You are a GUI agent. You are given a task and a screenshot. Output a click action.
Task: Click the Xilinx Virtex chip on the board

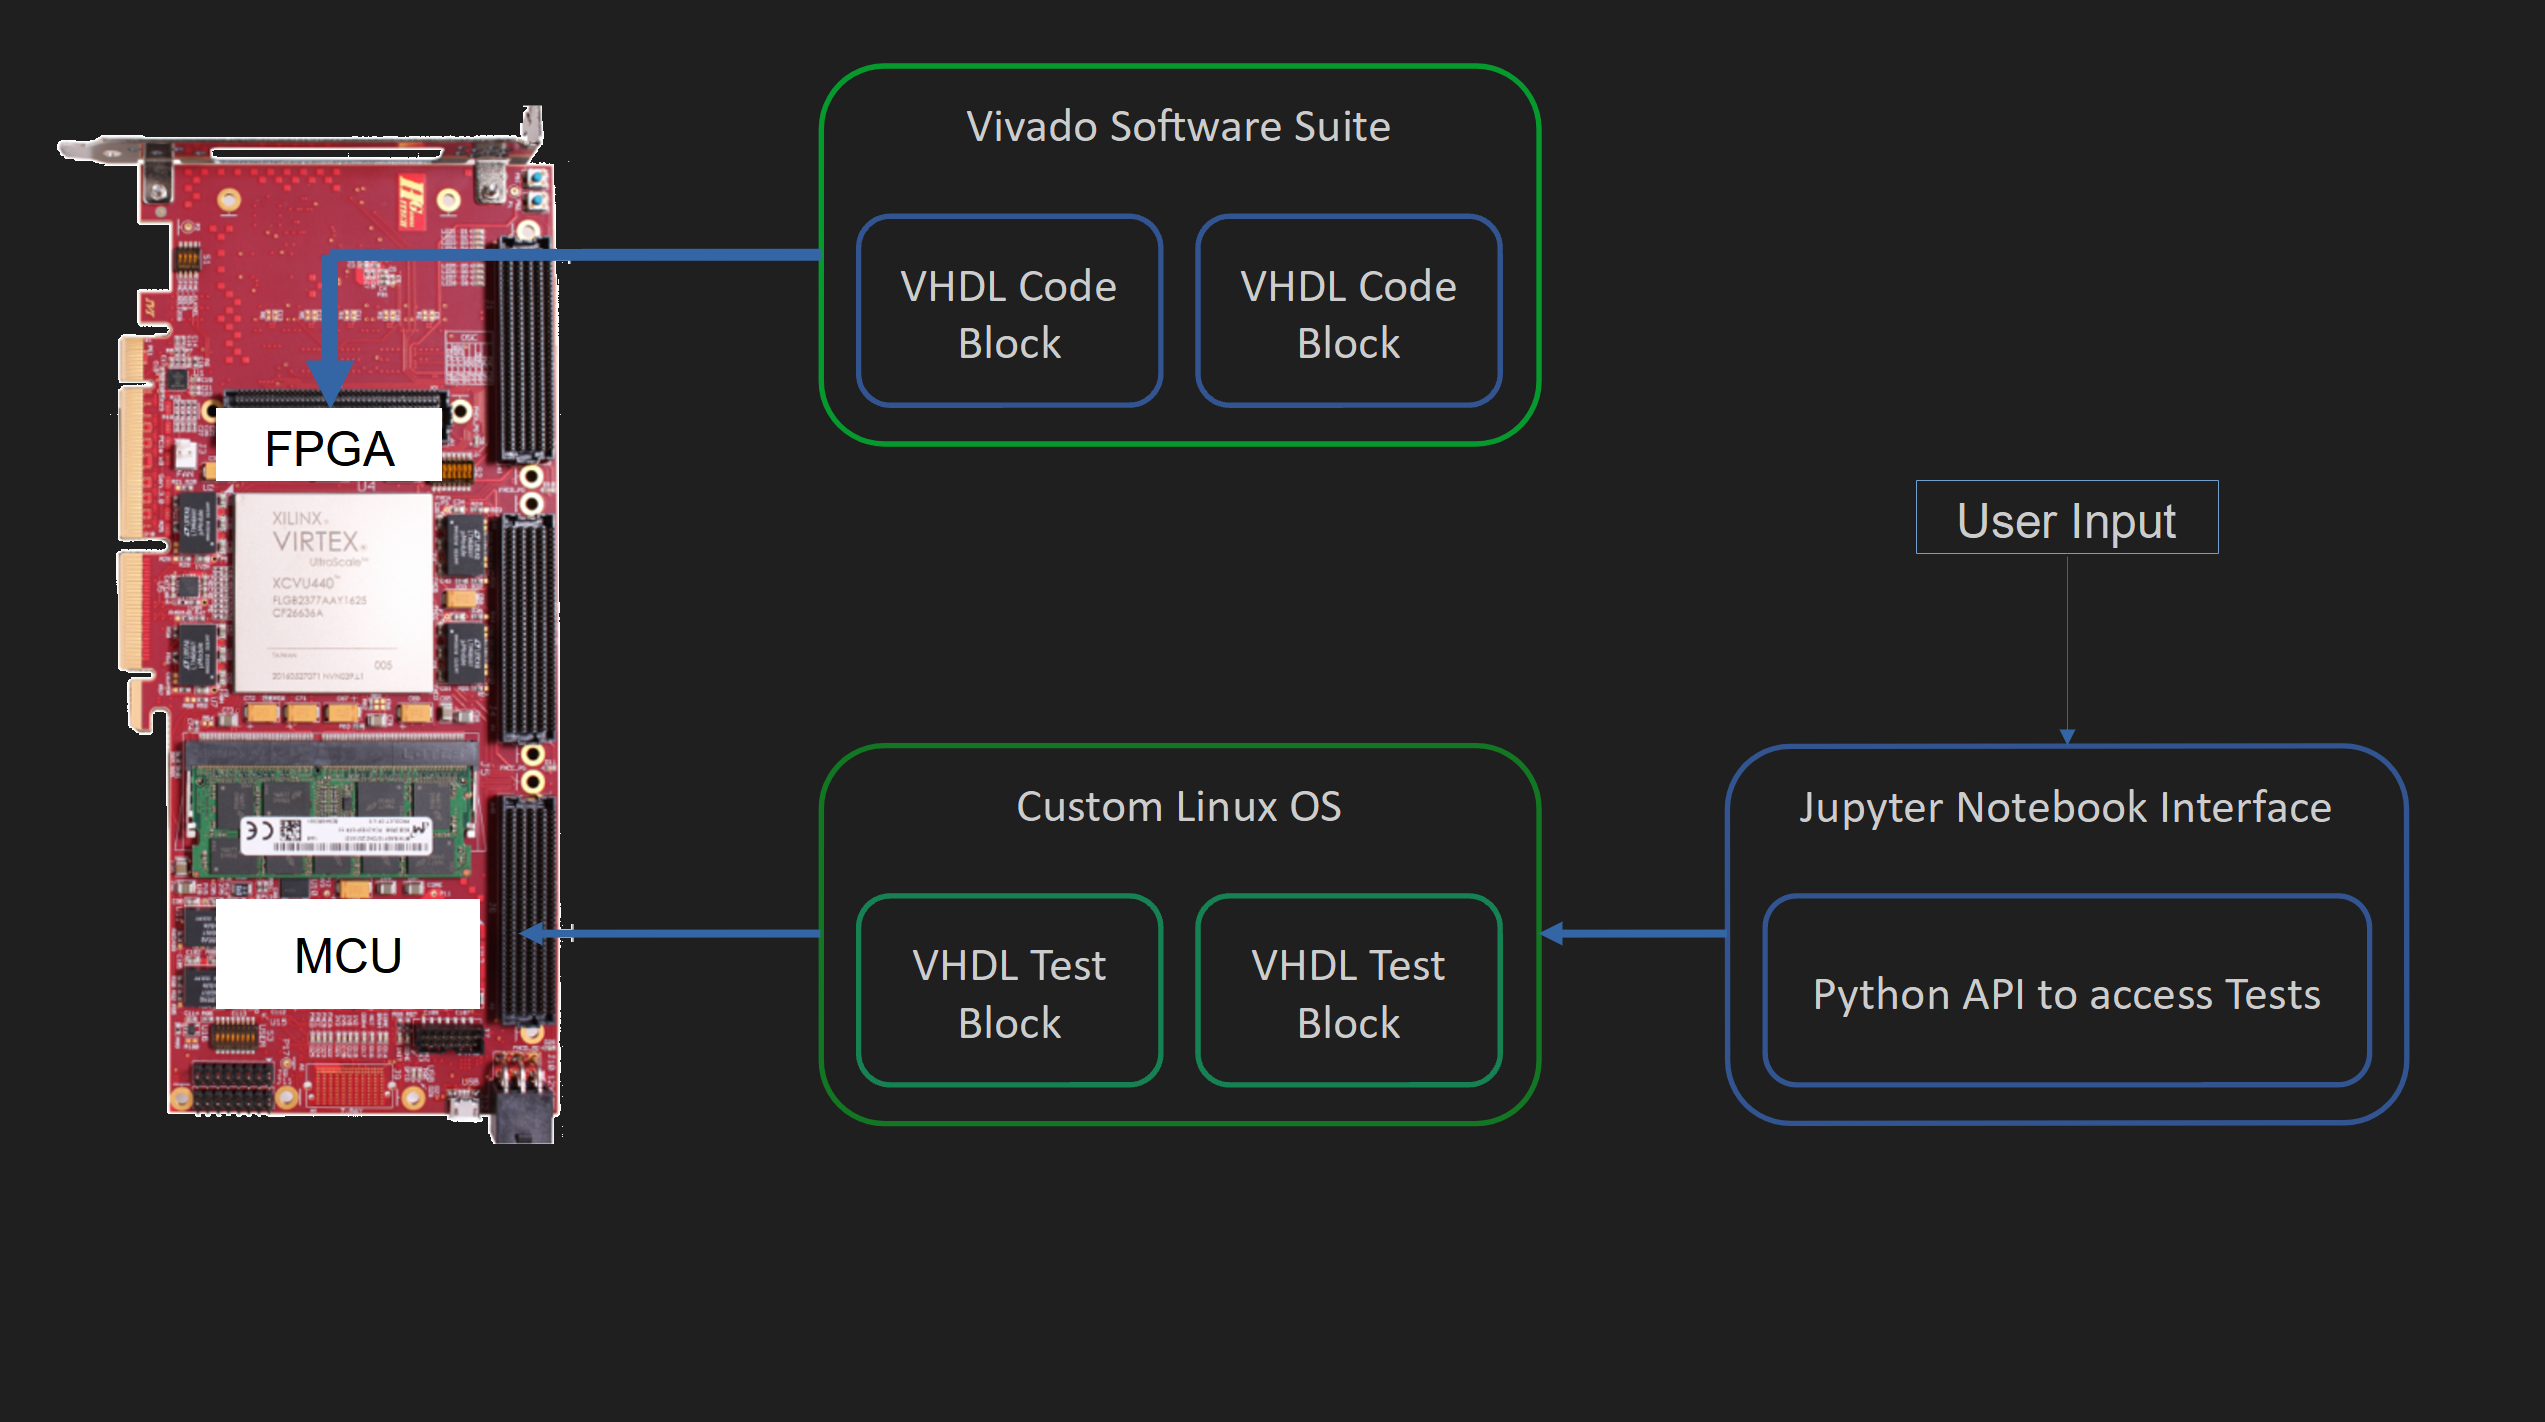tap(333, 592)
